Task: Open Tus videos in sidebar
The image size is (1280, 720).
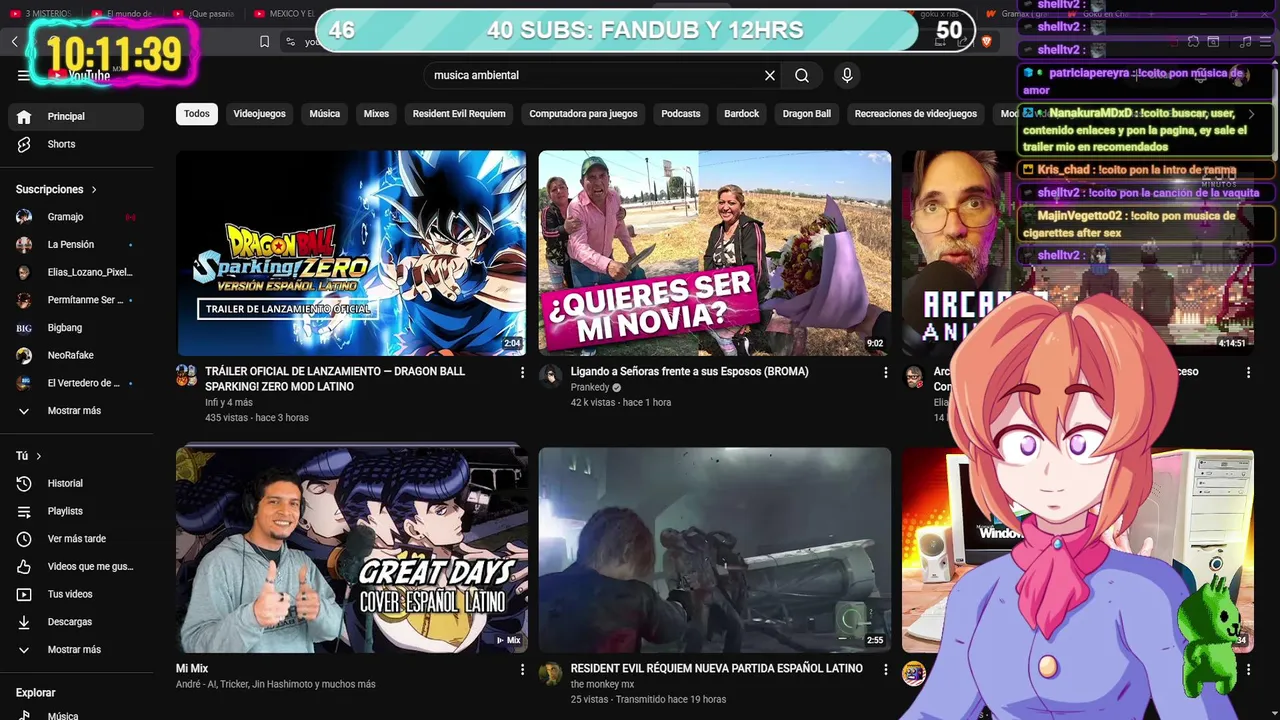Action: (x=76, y=594)
